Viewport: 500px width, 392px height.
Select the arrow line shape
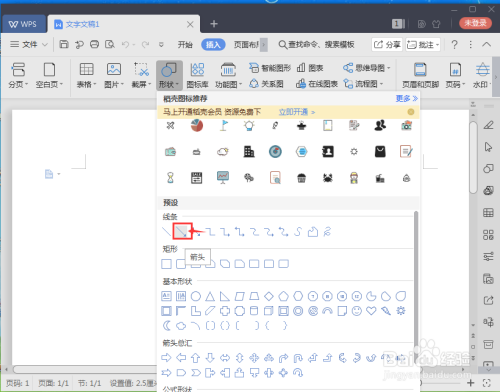tap(182, 231)
